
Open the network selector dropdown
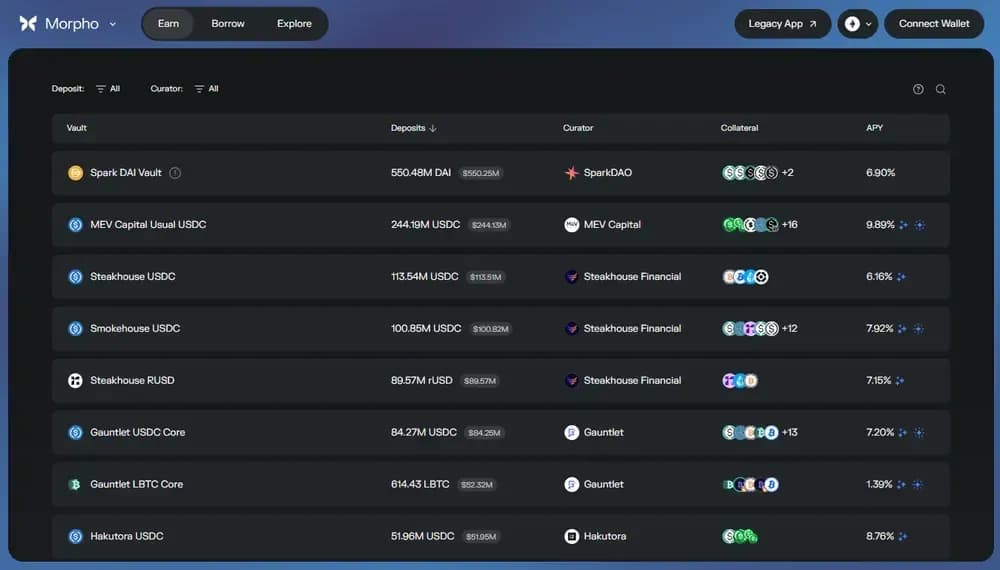click(858, 24)
